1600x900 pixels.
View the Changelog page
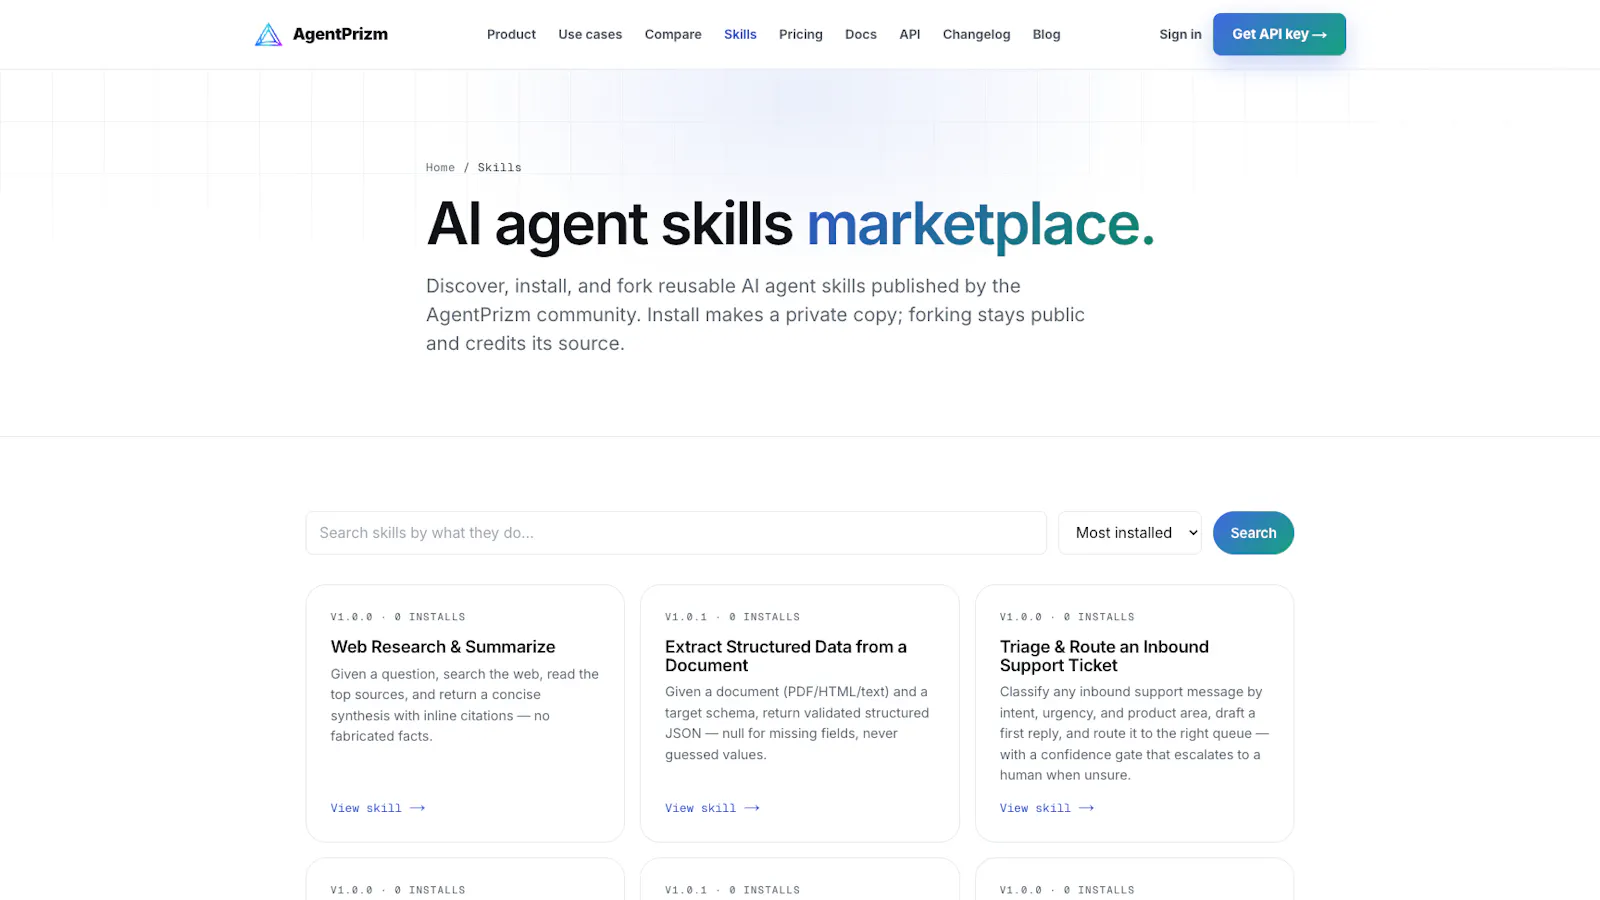pyautogui.click(x=976, y=34)
